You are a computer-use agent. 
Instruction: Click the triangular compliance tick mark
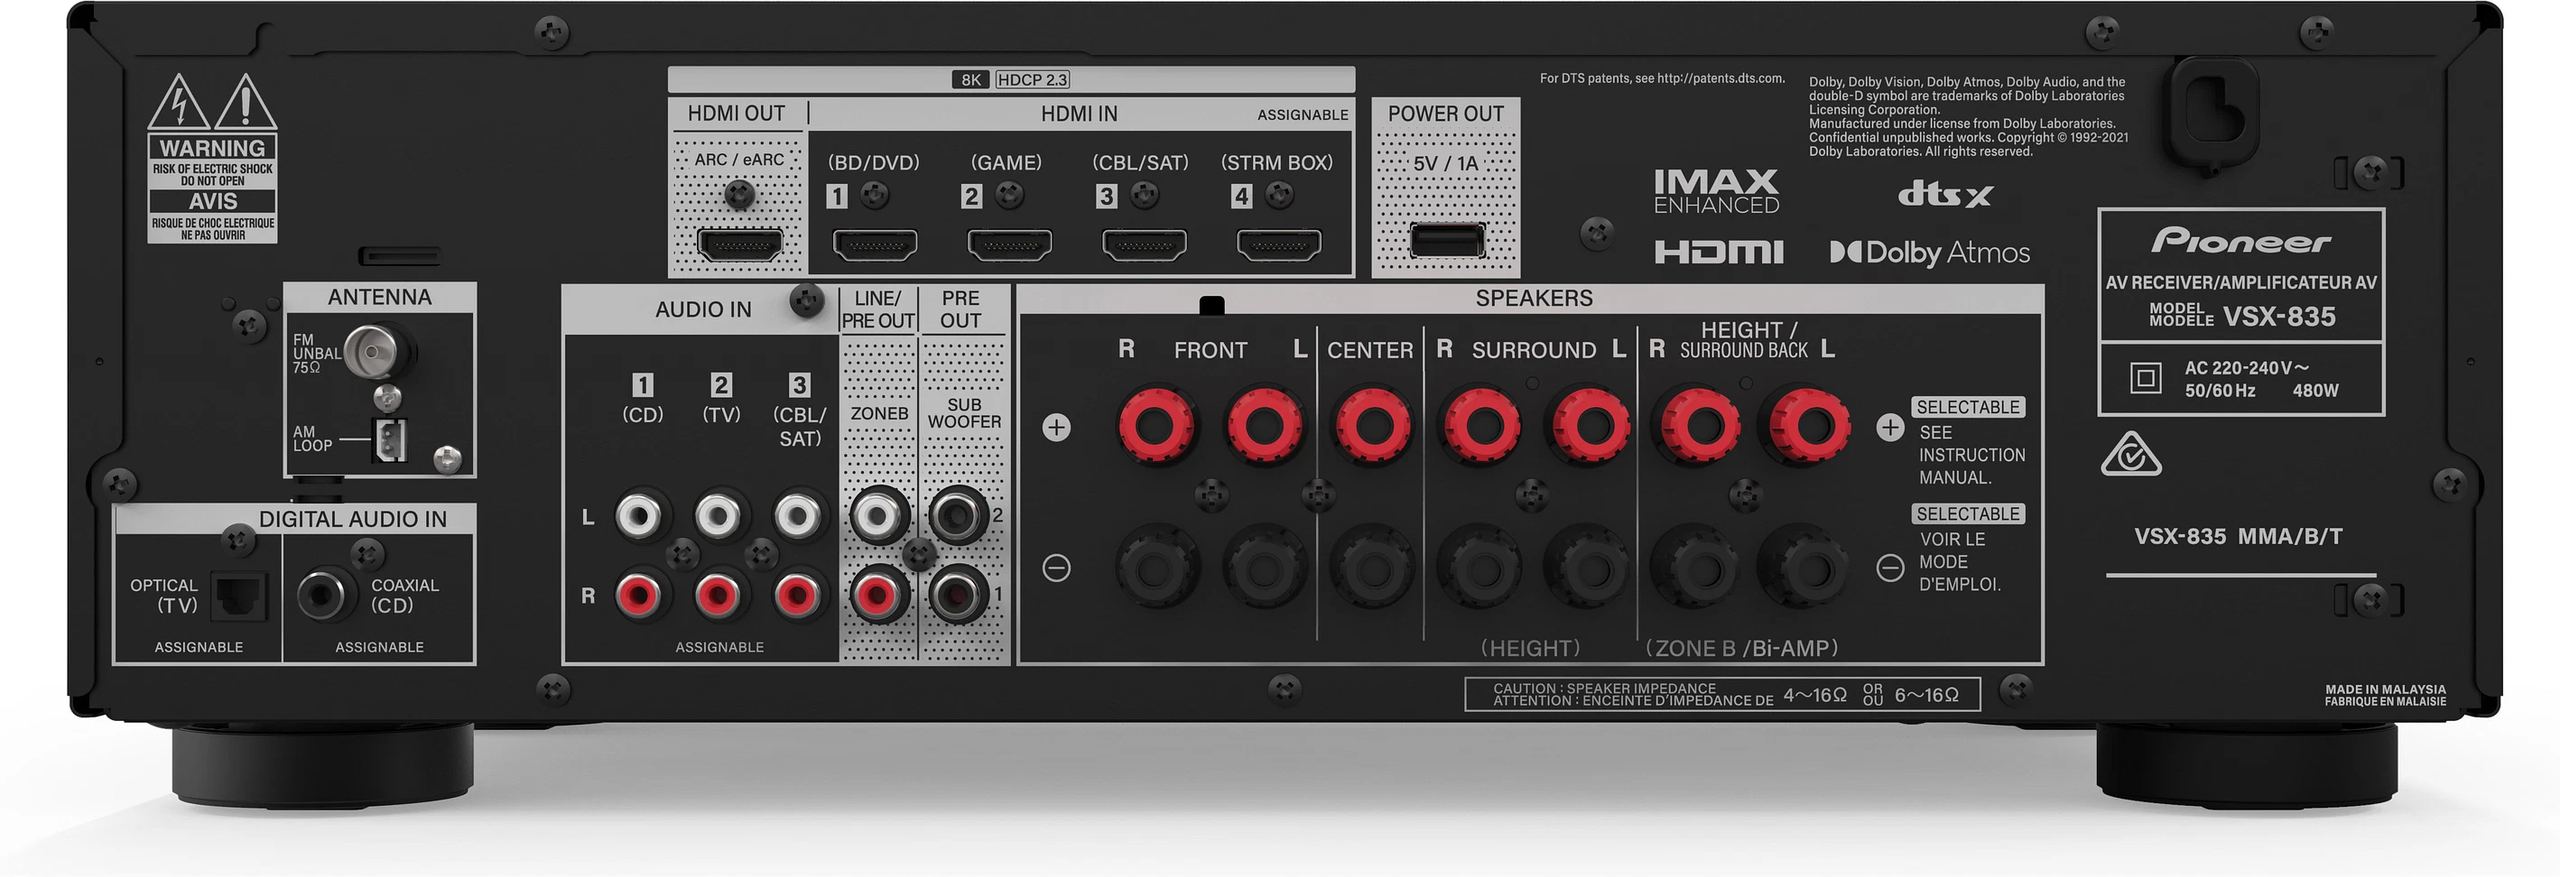coord(2131,455)
